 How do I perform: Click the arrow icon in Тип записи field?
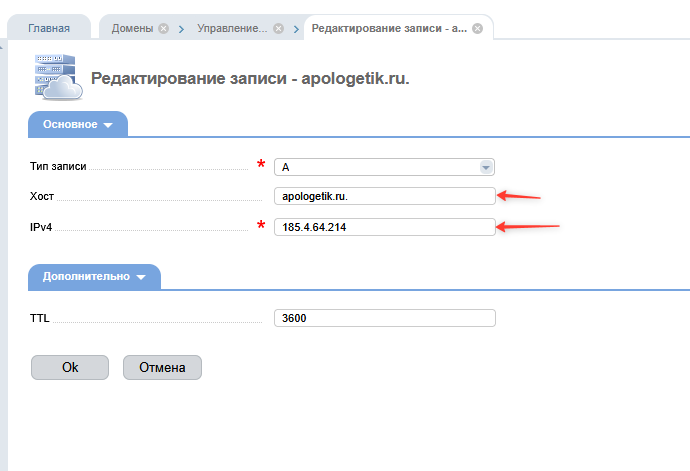[486, 167]
